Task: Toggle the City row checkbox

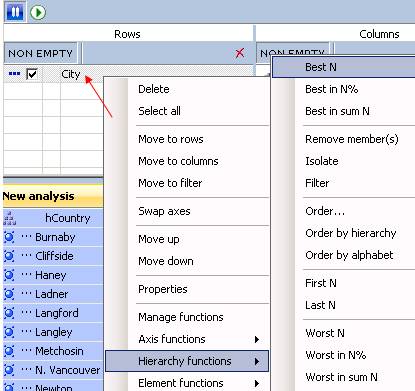Action: pyautogui.click(x=32, y=74)
